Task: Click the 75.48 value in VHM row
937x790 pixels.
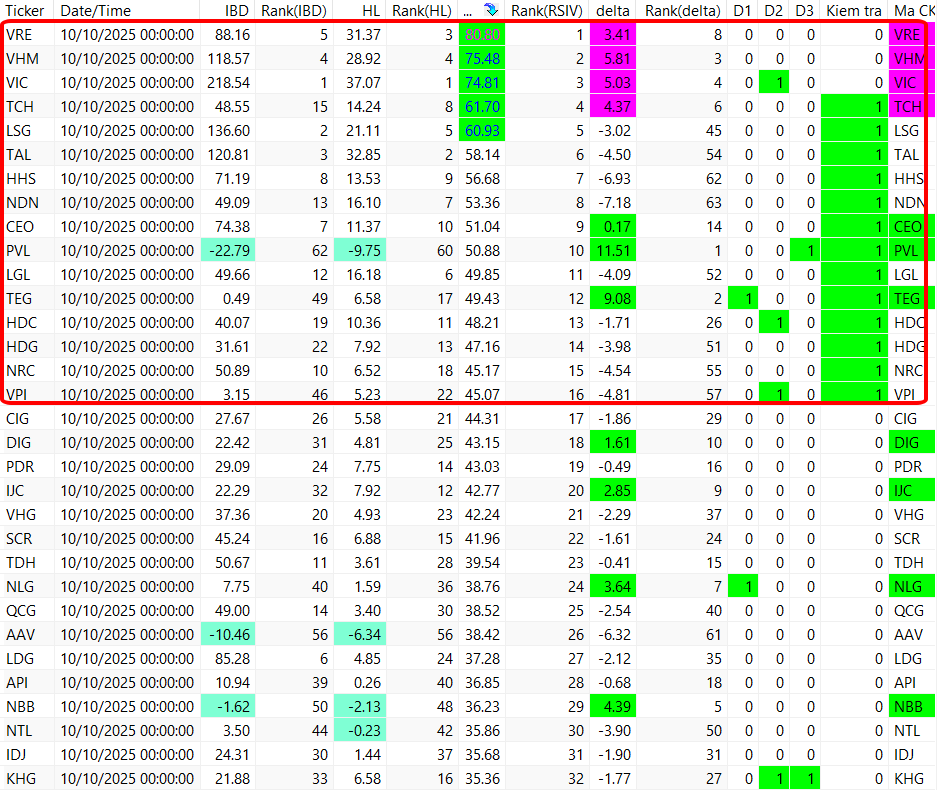Action: pyautogui.click(x=482, y=59)
